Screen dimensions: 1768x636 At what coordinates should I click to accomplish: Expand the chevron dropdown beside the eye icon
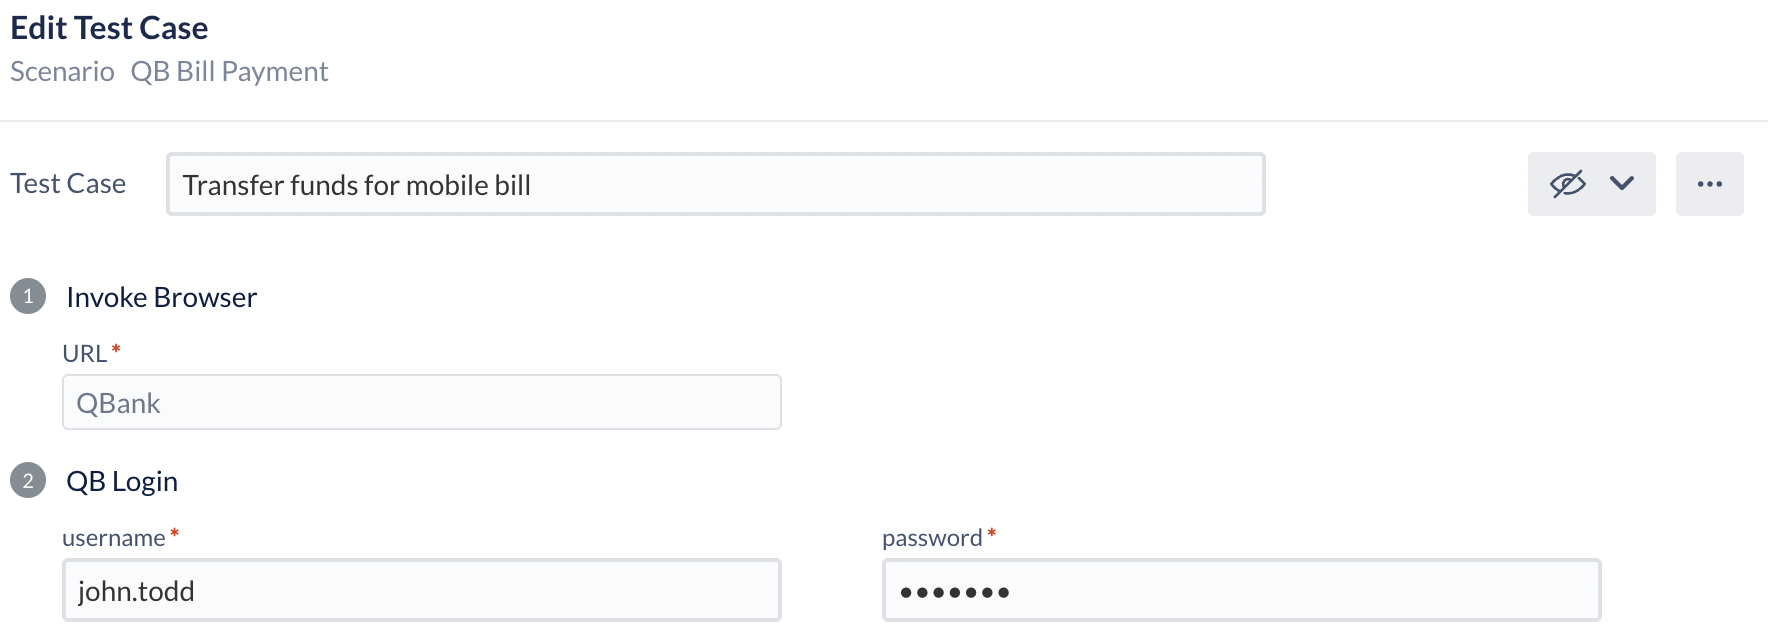click(x=1622, y=184)
